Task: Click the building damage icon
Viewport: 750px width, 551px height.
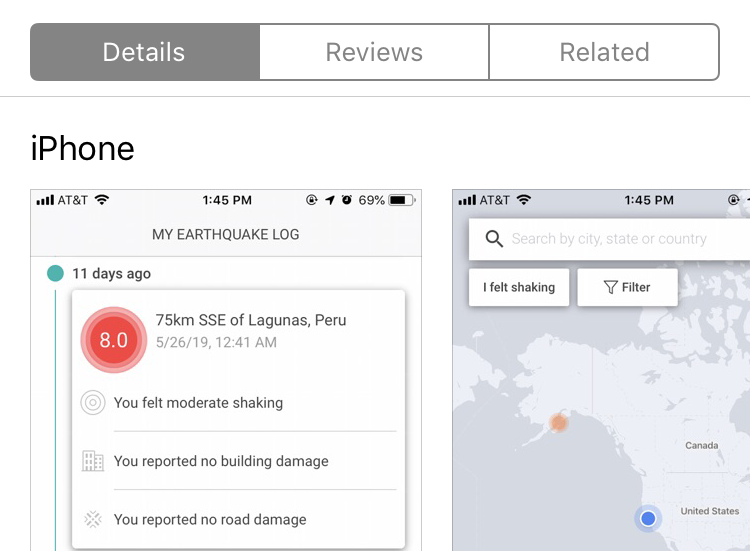Action: click(x=93, y=461)
